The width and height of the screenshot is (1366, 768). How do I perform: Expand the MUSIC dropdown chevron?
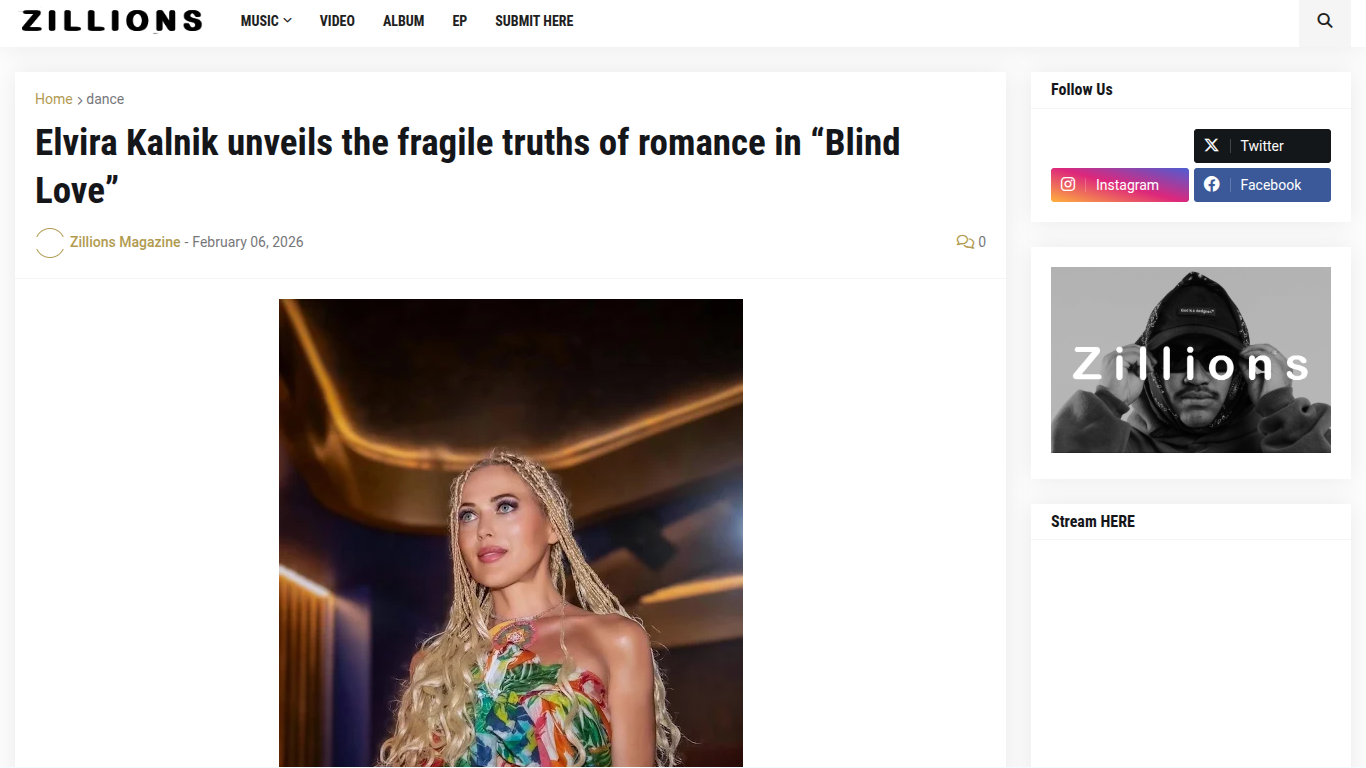[288, 21]
